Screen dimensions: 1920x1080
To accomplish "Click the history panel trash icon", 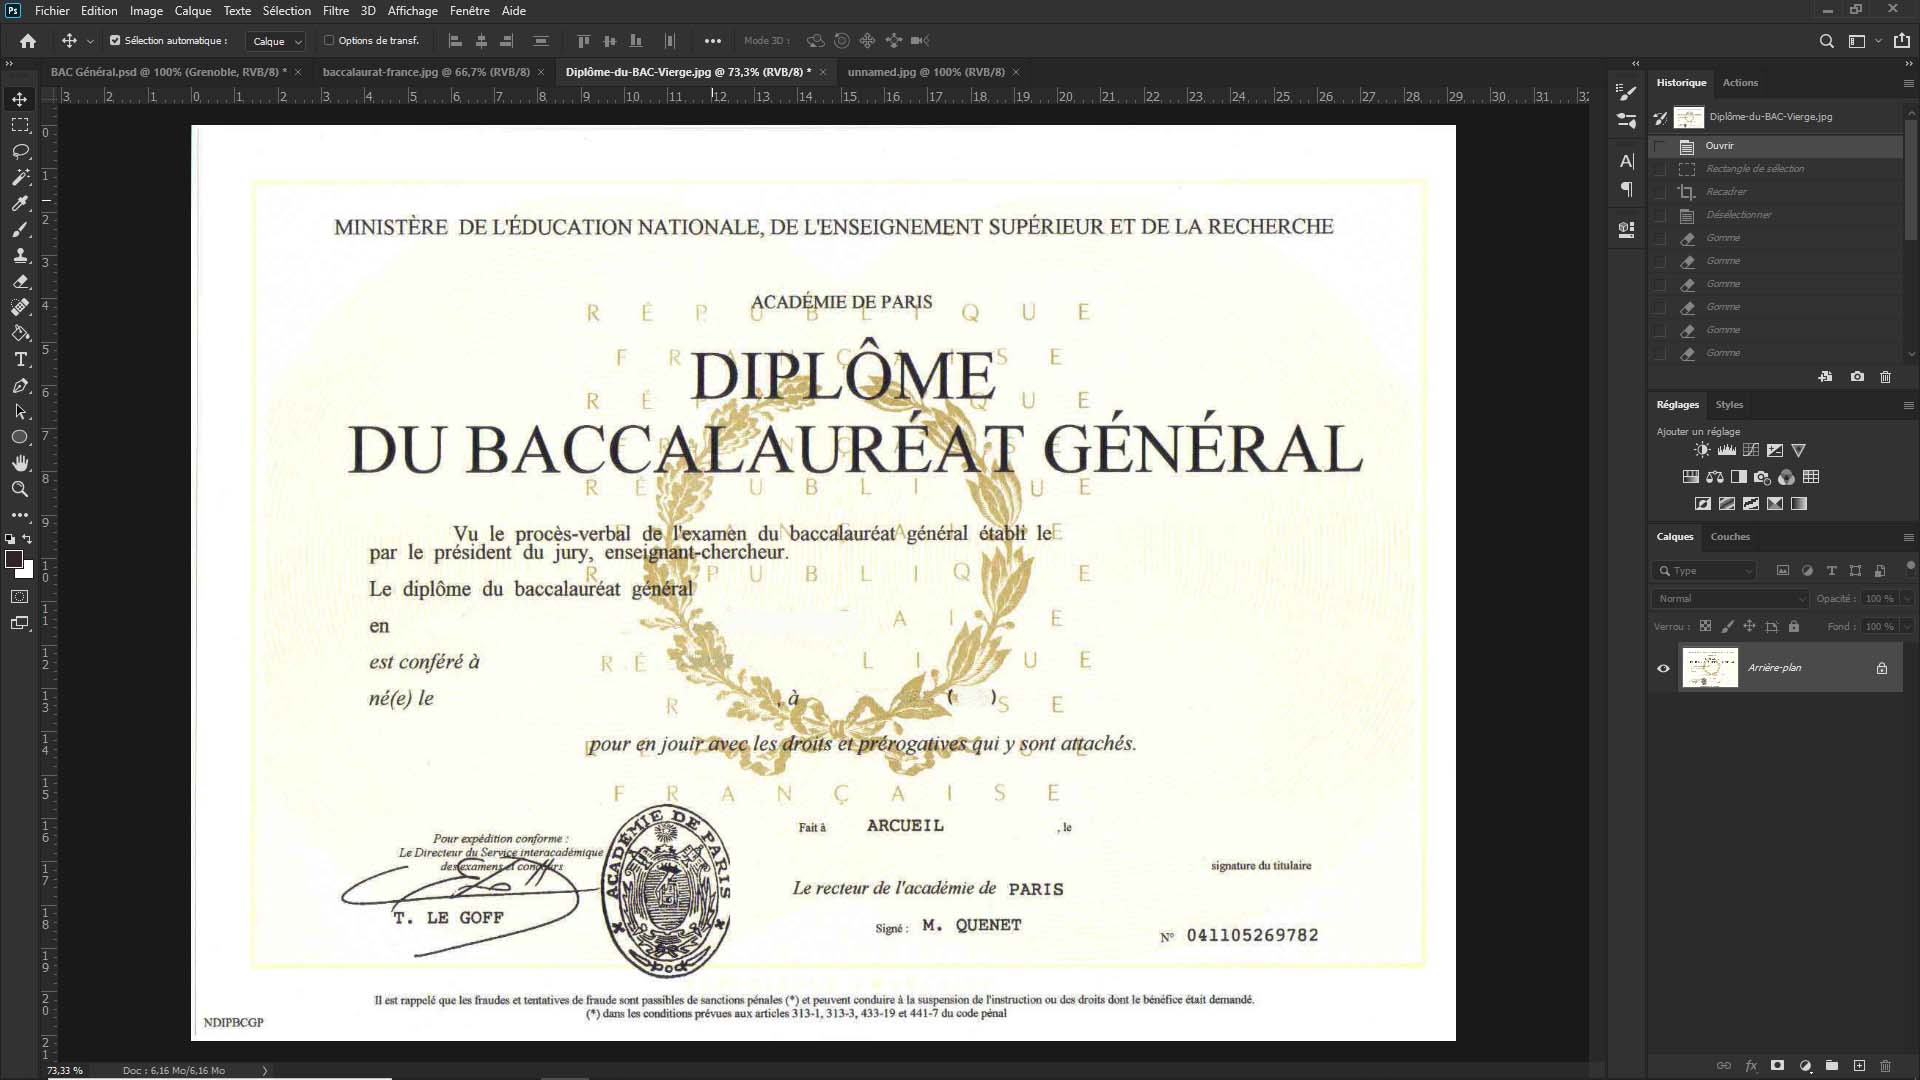I will tap(1885, 377).
